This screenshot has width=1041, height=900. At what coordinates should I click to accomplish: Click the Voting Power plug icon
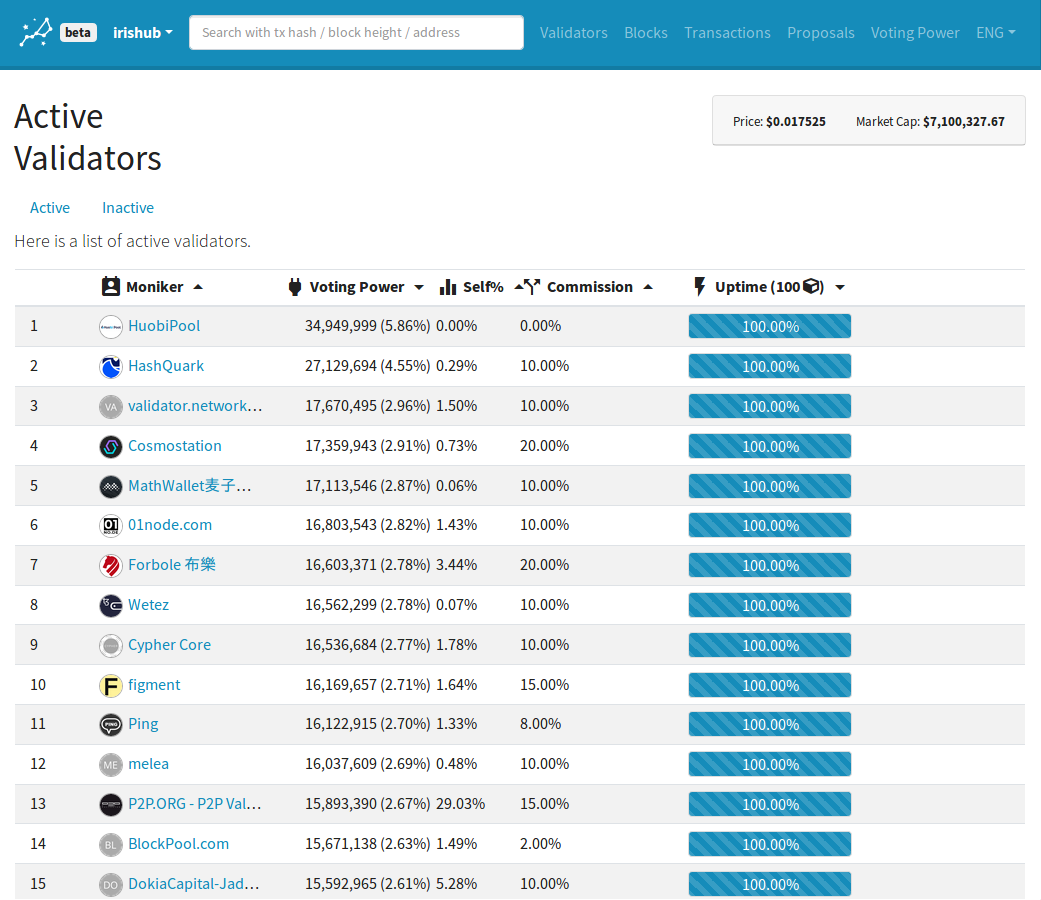click(x=295, y=287)
